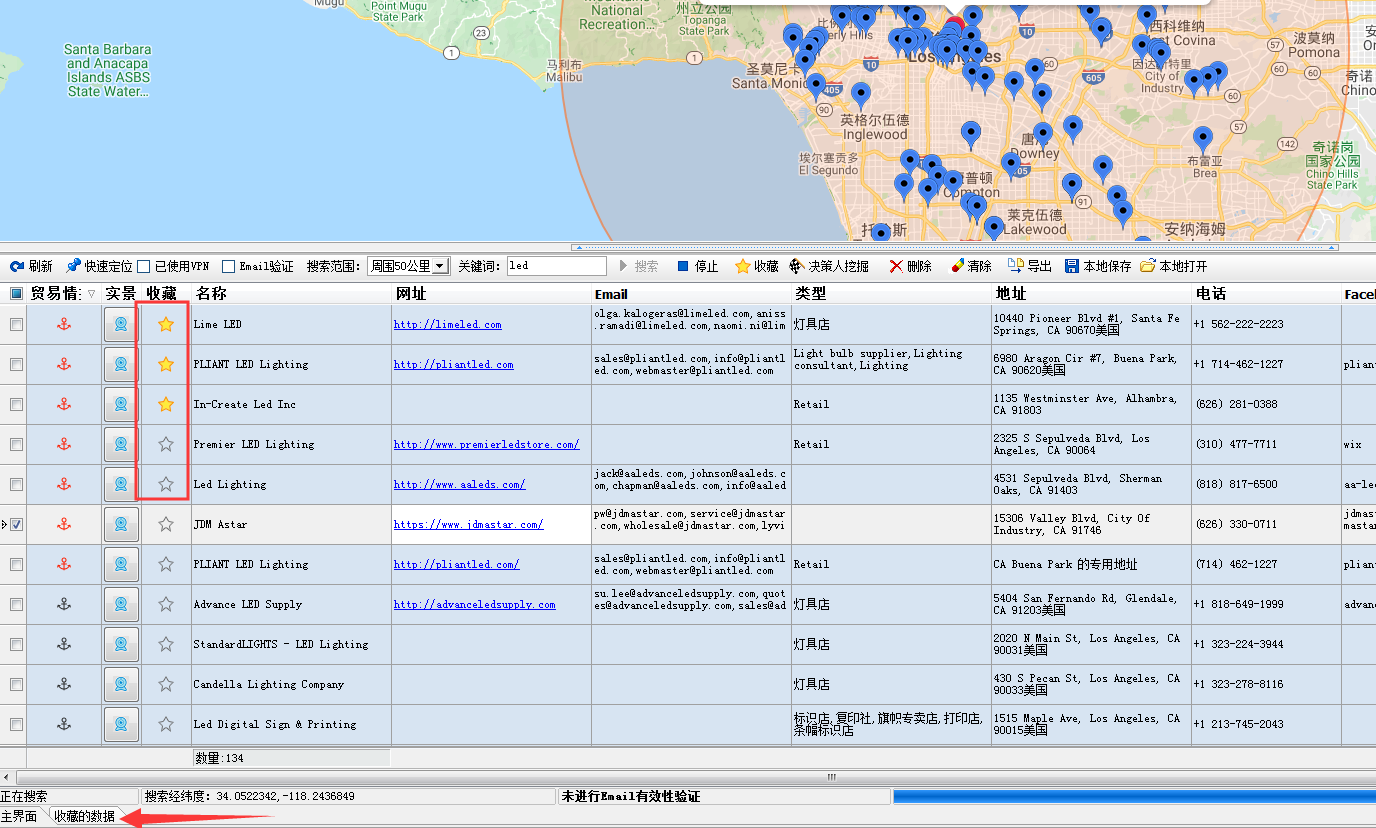Select the Premier LED Lighting row checkbox
The image size is (1376, 828).
click(16, 444)
